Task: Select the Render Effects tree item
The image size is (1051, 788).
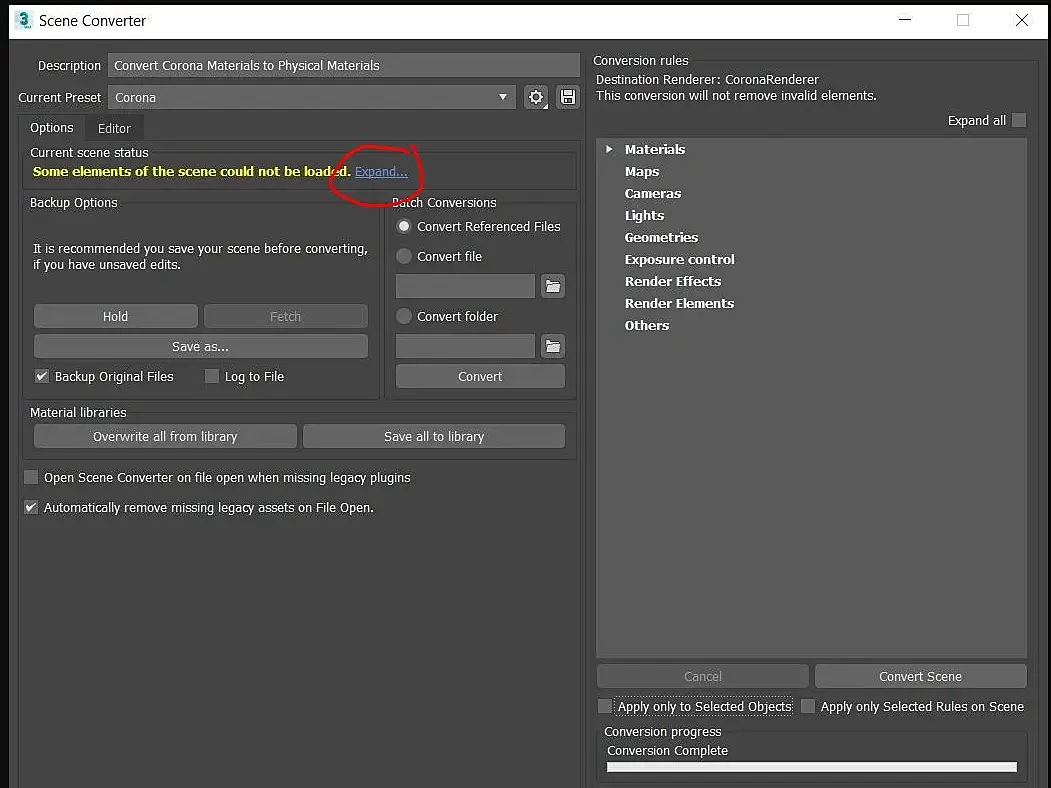Action: [672, 281]
